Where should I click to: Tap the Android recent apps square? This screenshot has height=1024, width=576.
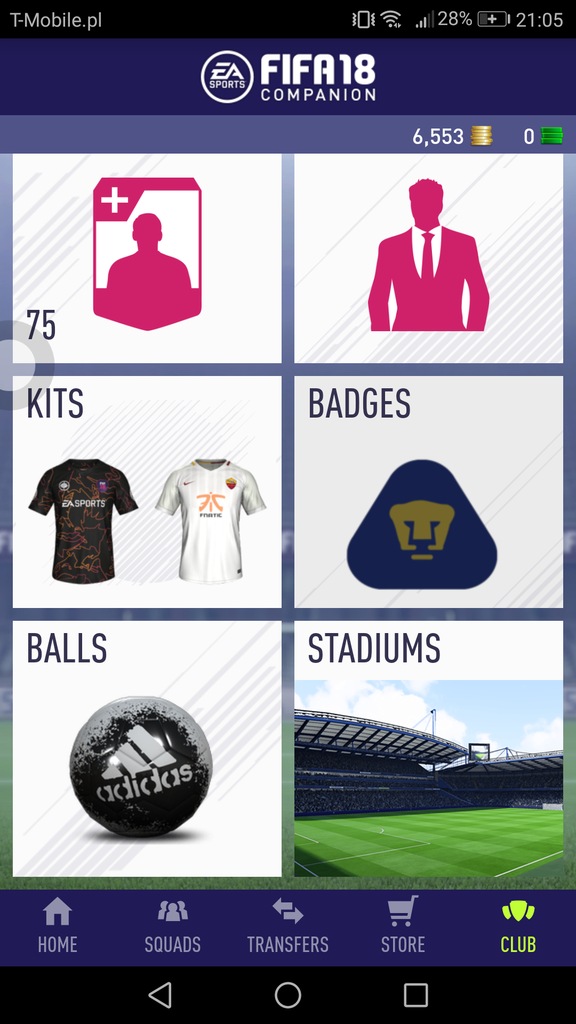(x=415, y=995)
